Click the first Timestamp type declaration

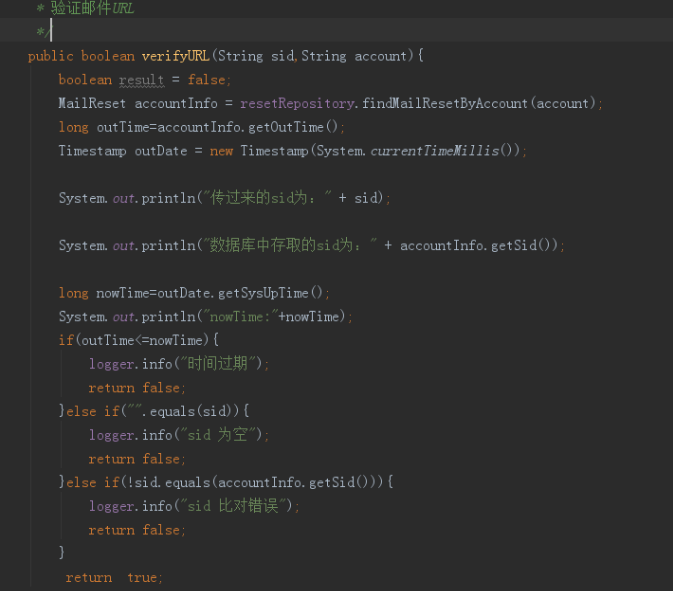92,151
